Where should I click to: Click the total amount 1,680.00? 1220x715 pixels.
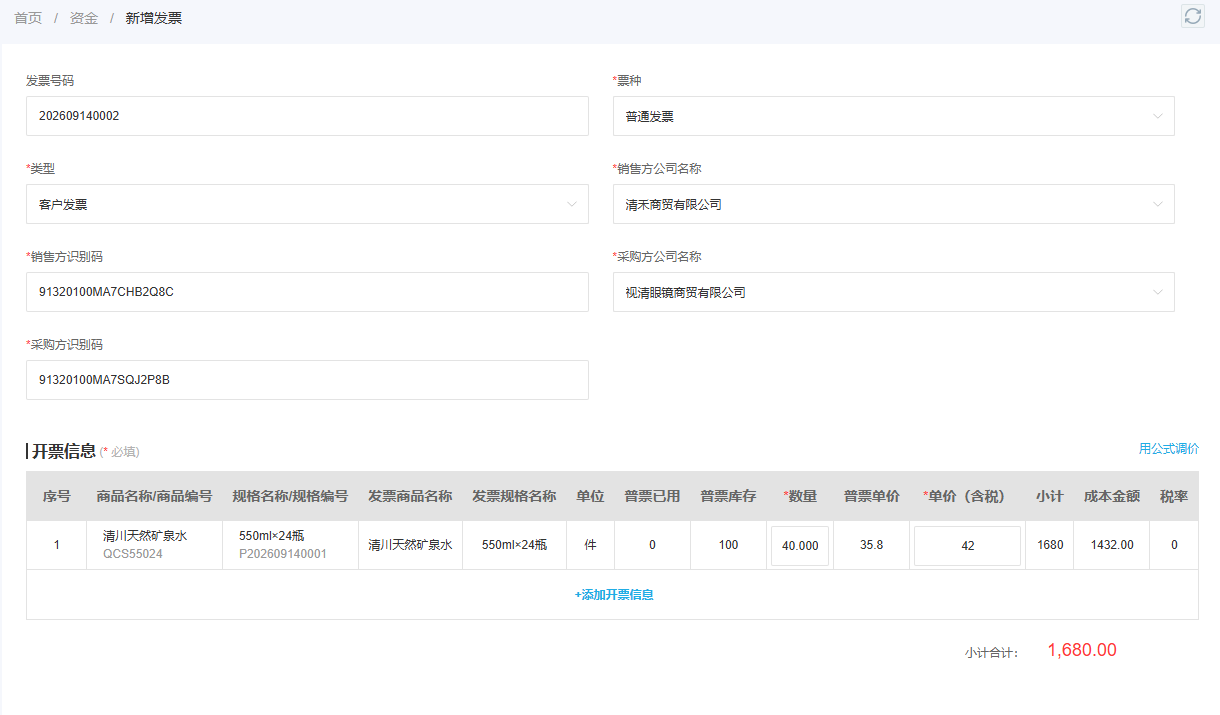click(x=1082, y=650)
